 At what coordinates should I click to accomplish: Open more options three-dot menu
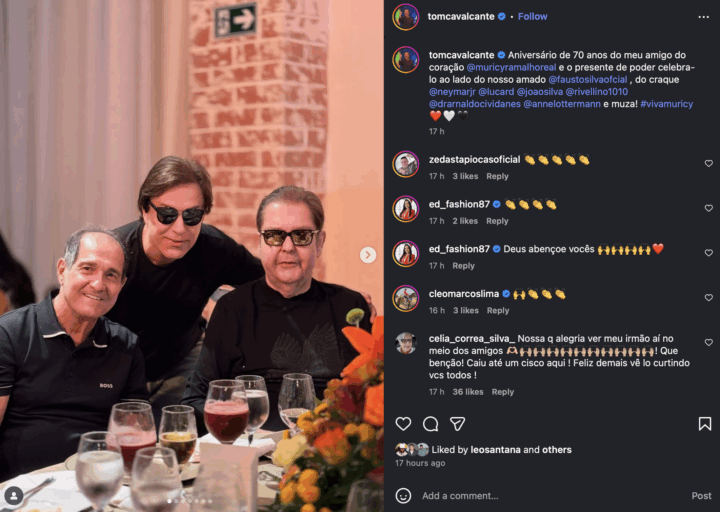click(x=705, y=17)
